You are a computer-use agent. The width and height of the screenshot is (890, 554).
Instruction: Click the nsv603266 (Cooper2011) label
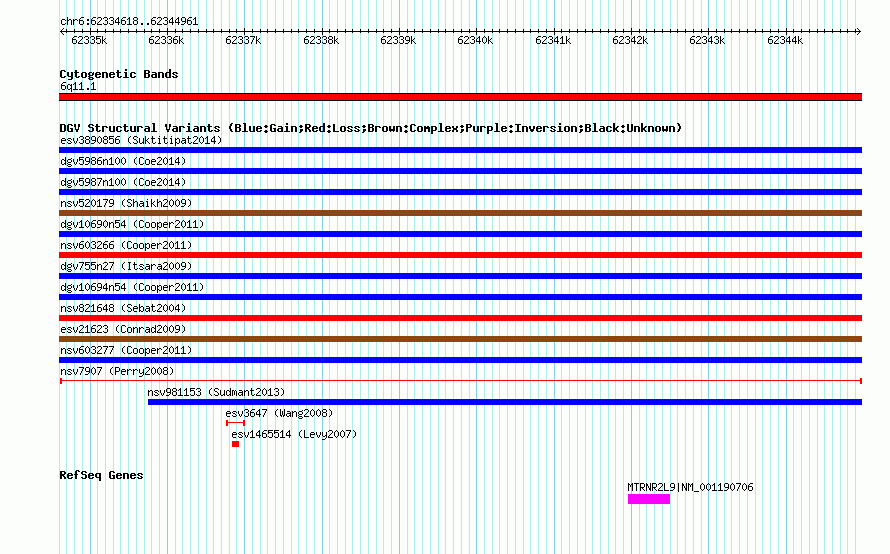[126, 245]
